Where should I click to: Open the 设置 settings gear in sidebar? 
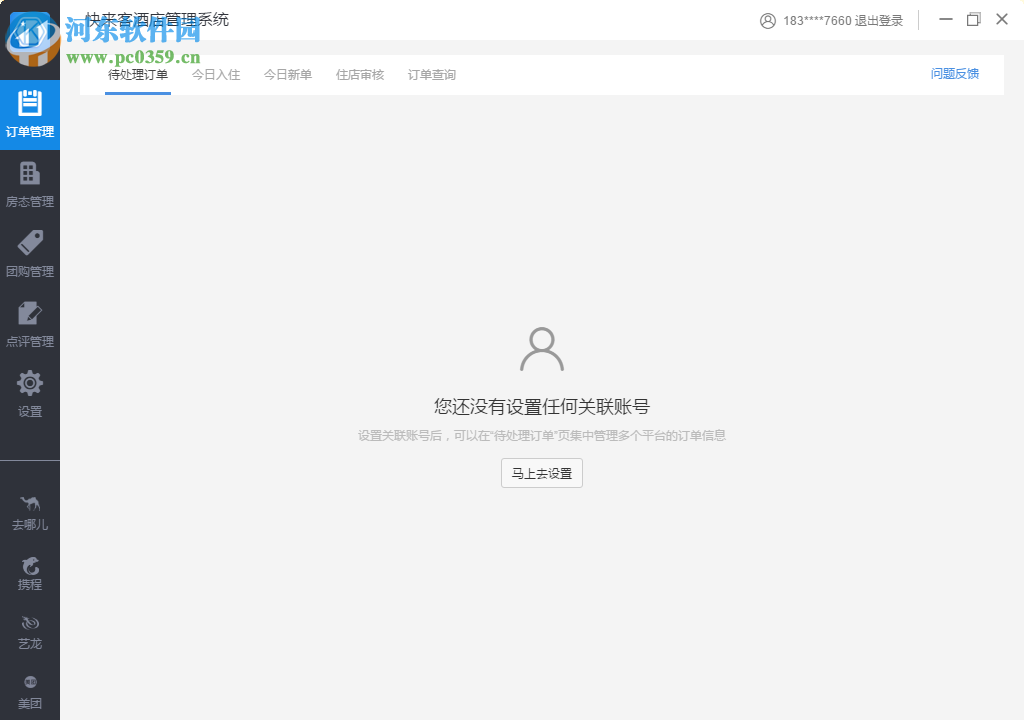coord(30,395)
